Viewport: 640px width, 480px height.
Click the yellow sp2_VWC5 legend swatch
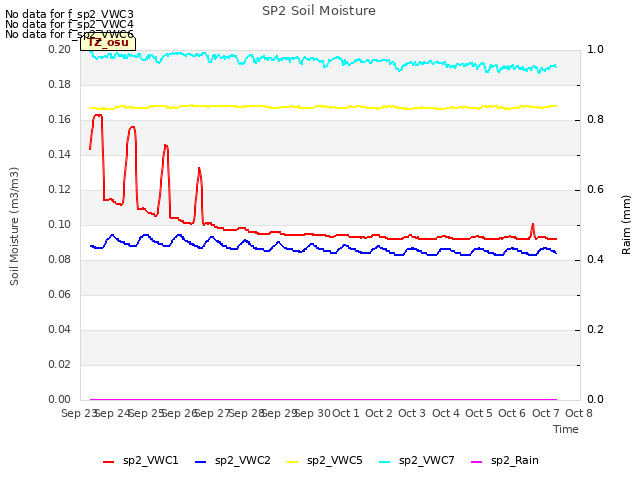click(x=293, y=462)
